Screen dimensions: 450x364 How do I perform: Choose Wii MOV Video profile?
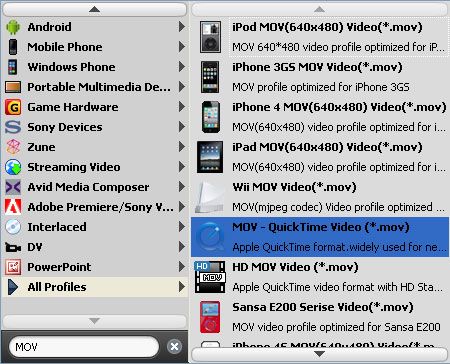point(320,197)
